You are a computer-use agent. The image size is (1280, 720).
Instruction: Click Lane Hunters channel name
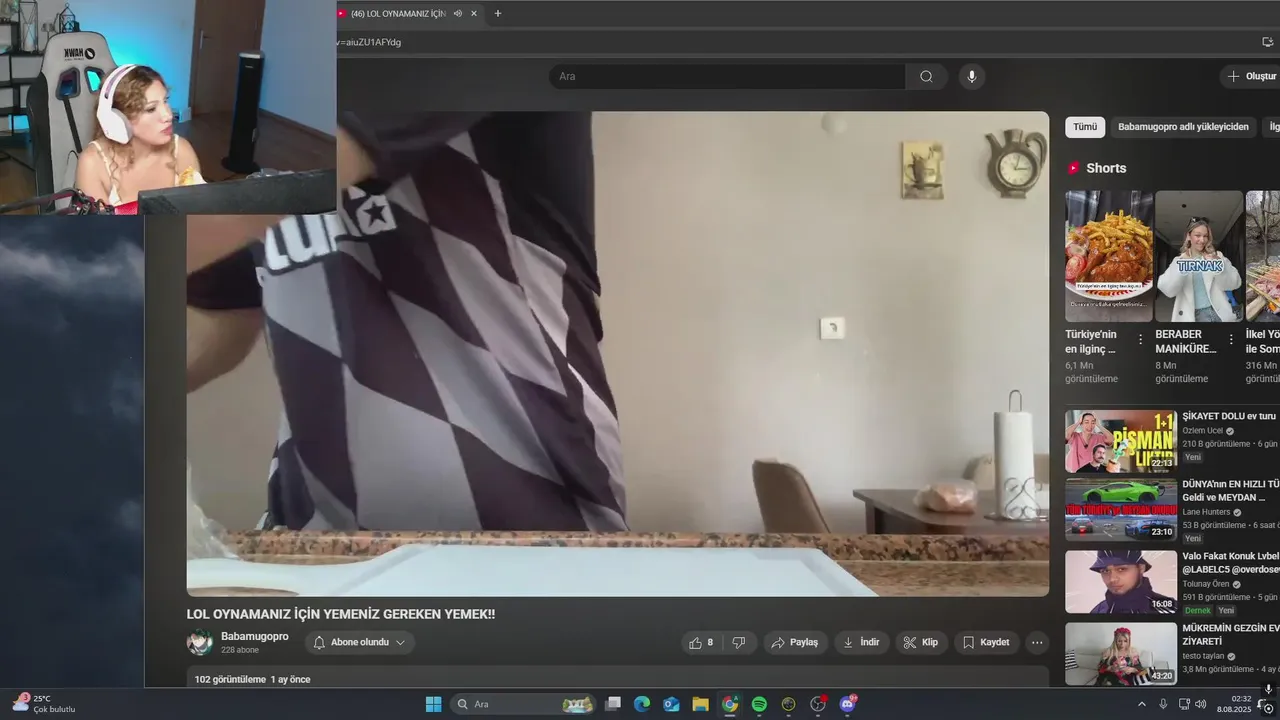click(1206, 512)
